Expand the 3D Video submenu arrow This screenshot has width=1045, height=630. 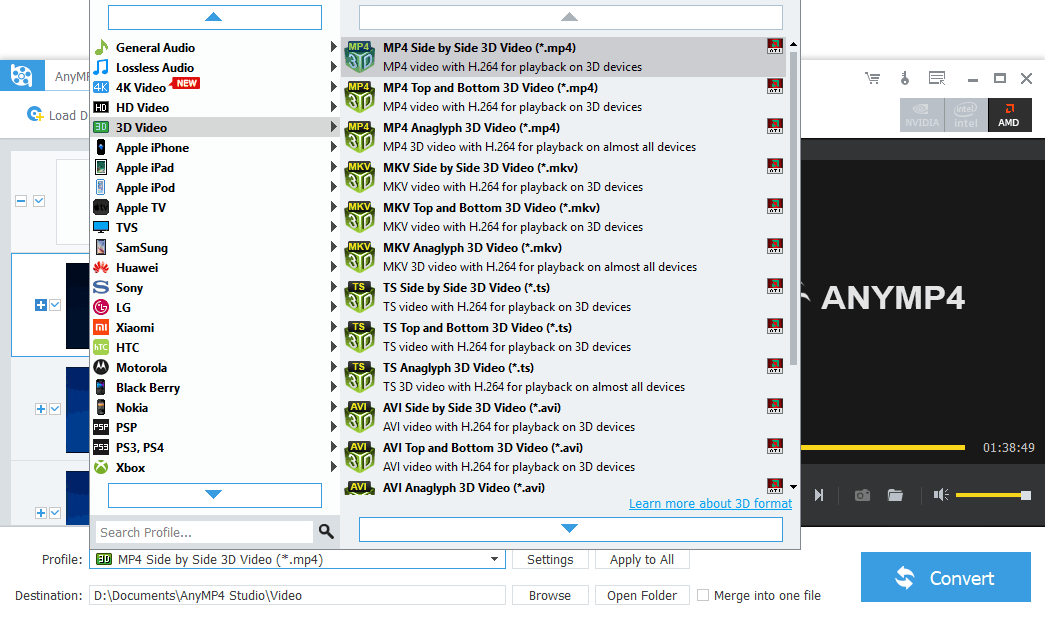(333, 127)
